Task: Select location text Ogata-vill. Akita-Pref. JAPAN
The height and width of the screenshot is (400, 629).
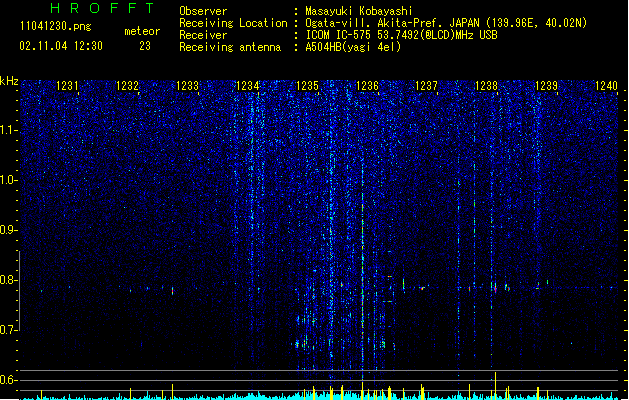Action: coord(392,23)
